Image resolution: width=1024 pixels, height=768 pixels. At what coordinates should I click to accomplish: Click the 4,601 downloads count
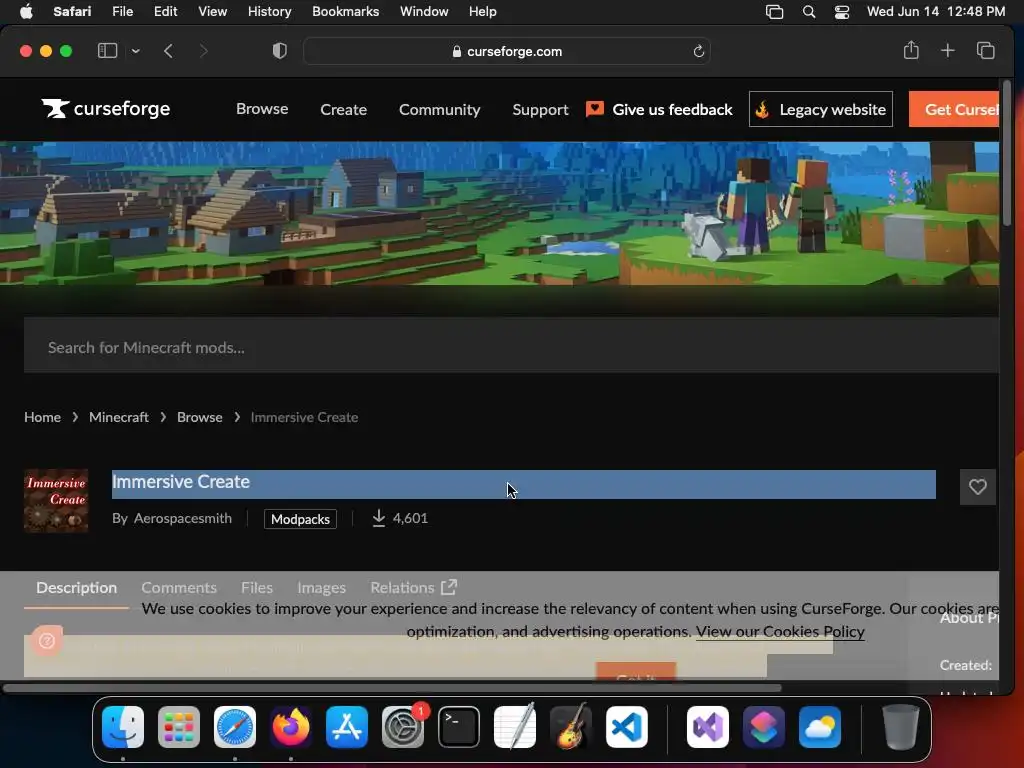tap(400, 519)
